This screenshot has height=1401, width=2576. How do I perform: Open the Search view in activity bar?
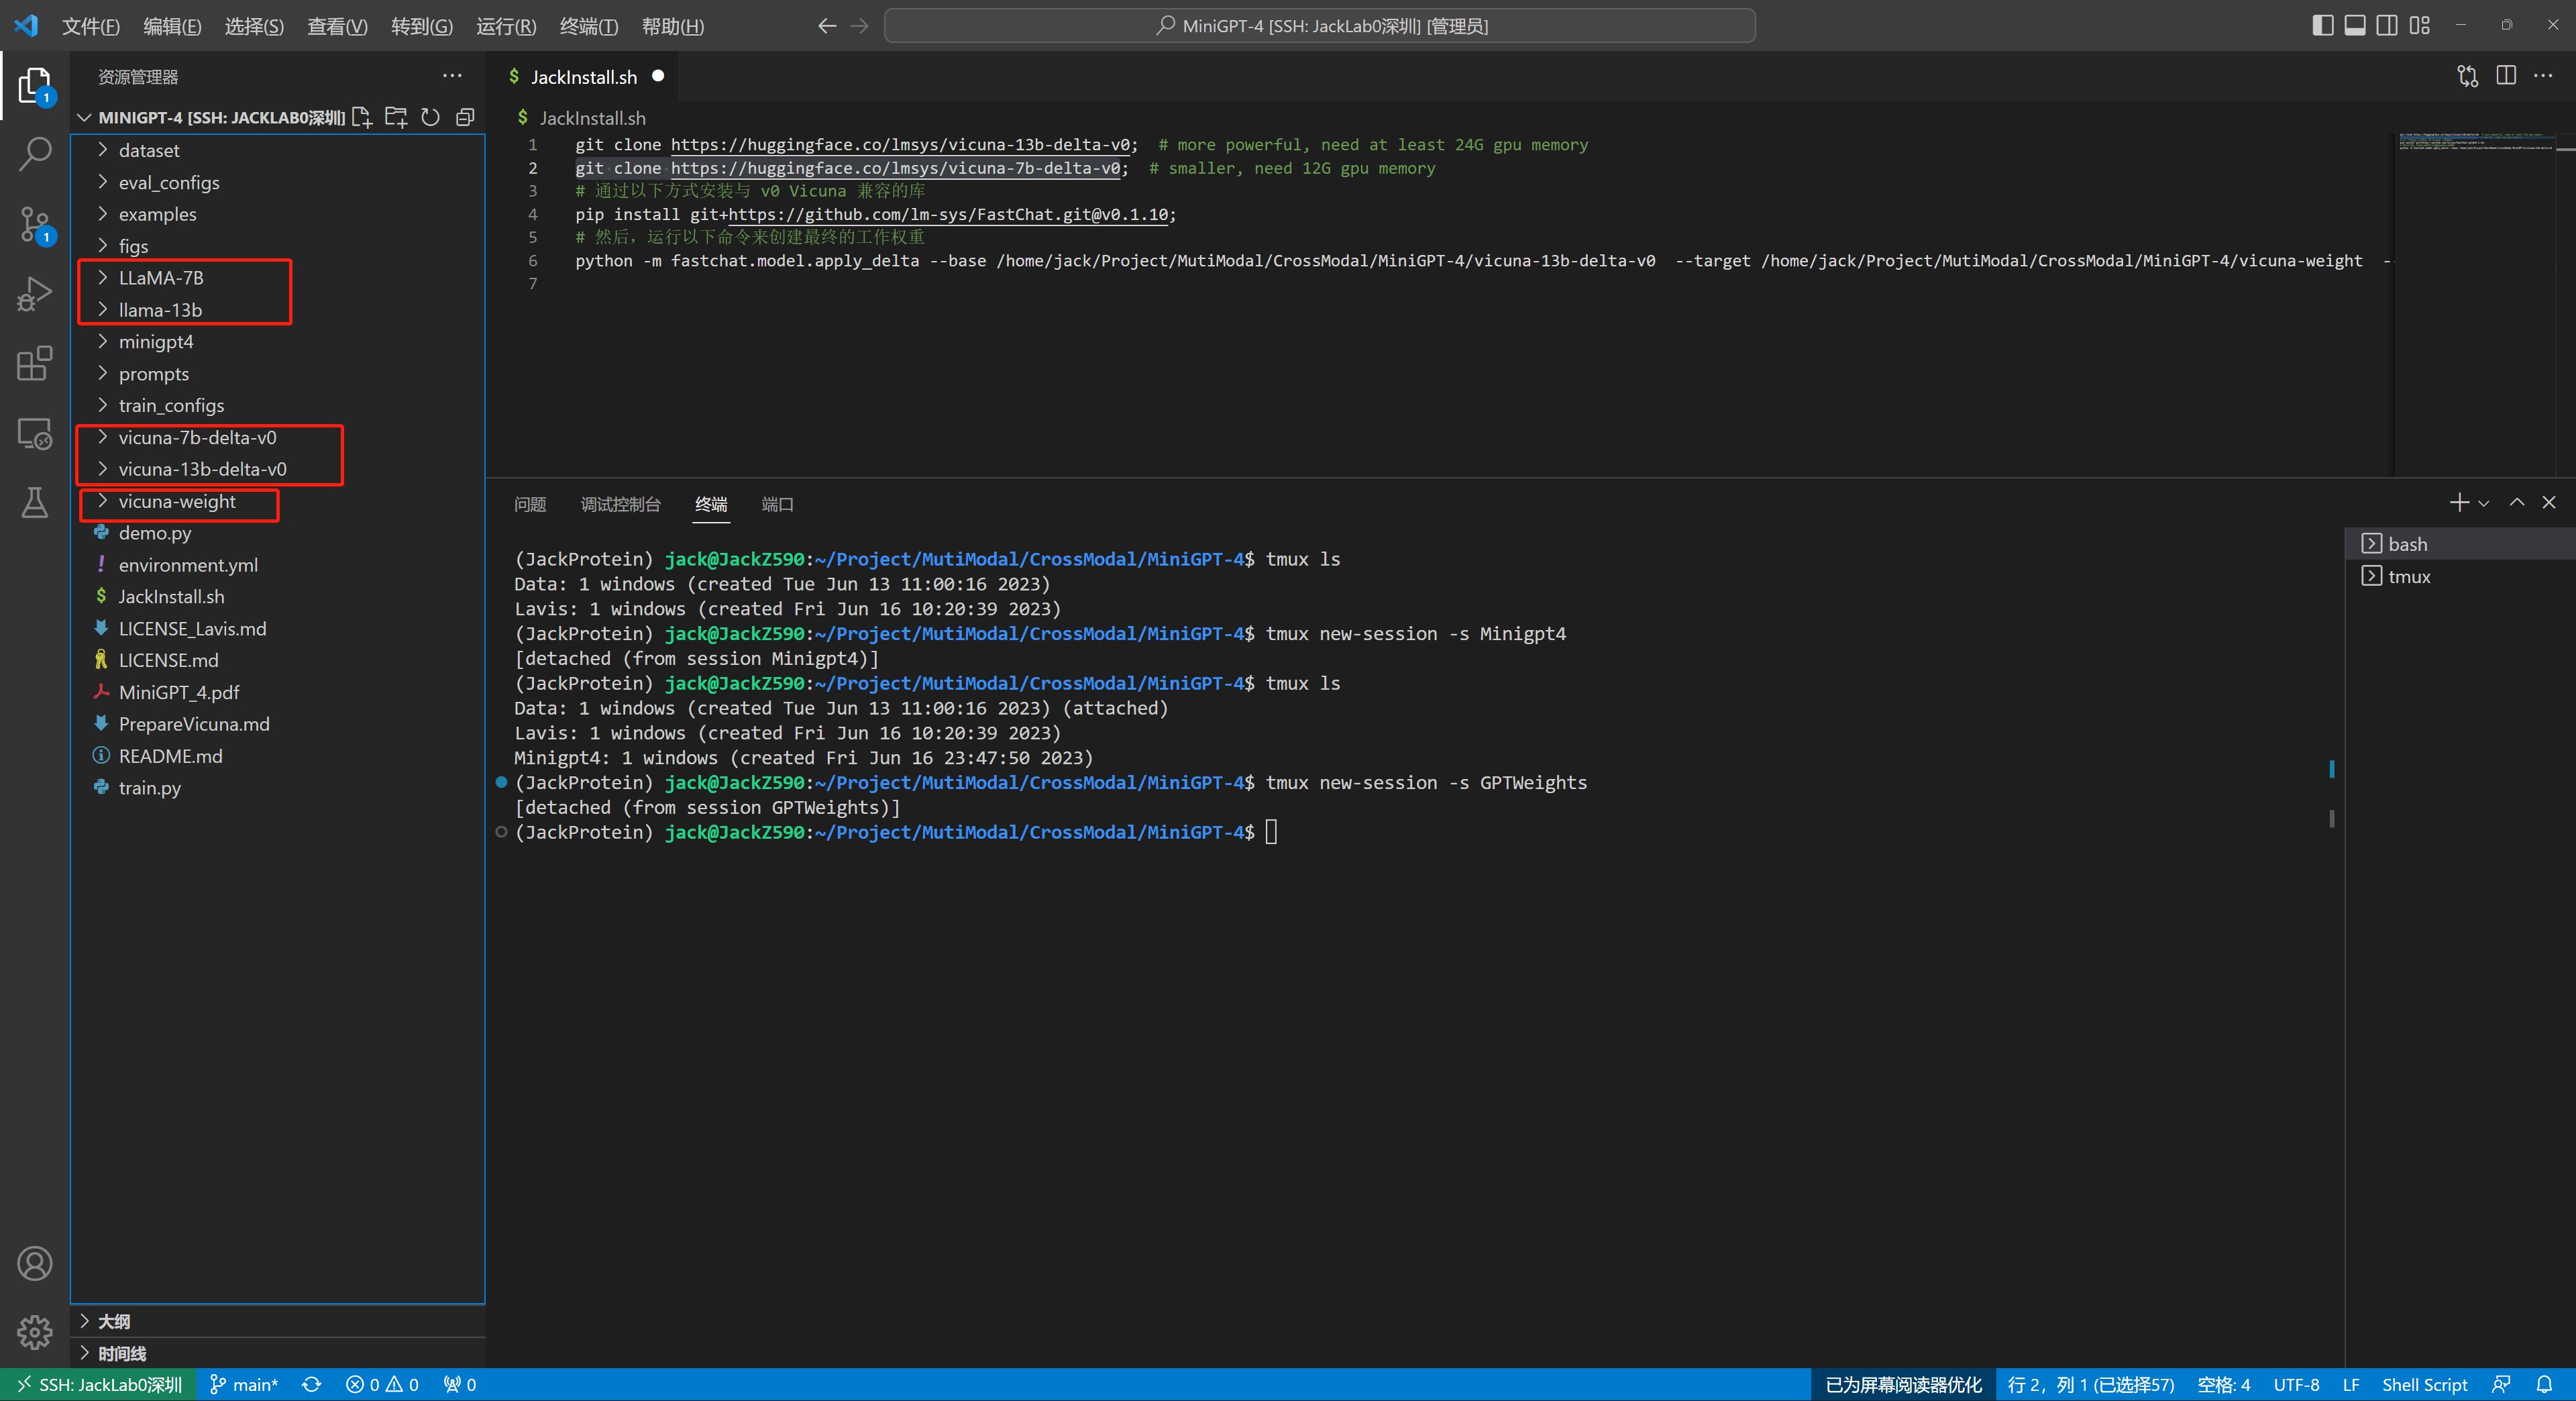tap(35, 154)
